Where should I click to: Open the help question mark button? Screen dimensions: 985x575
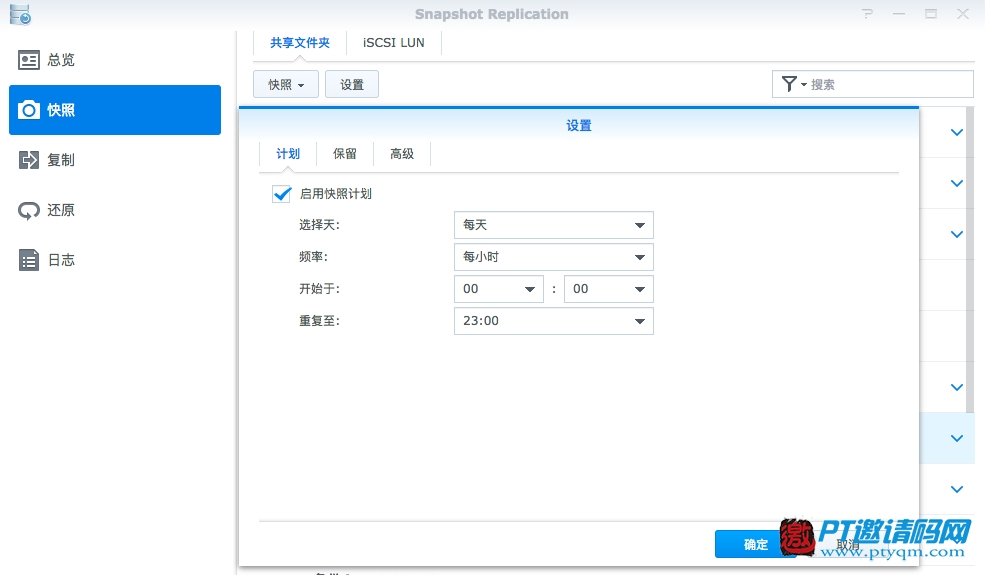(868, 14)
